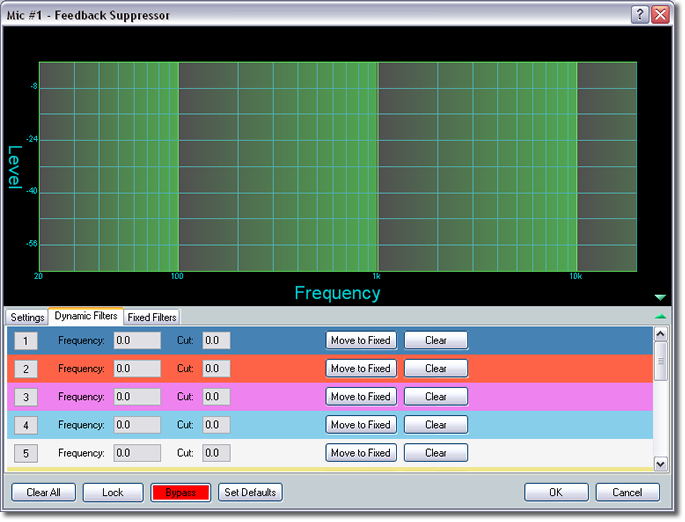Screen dimensions: 685x522
Task: Select filter number 5 button
Action: 26,453
